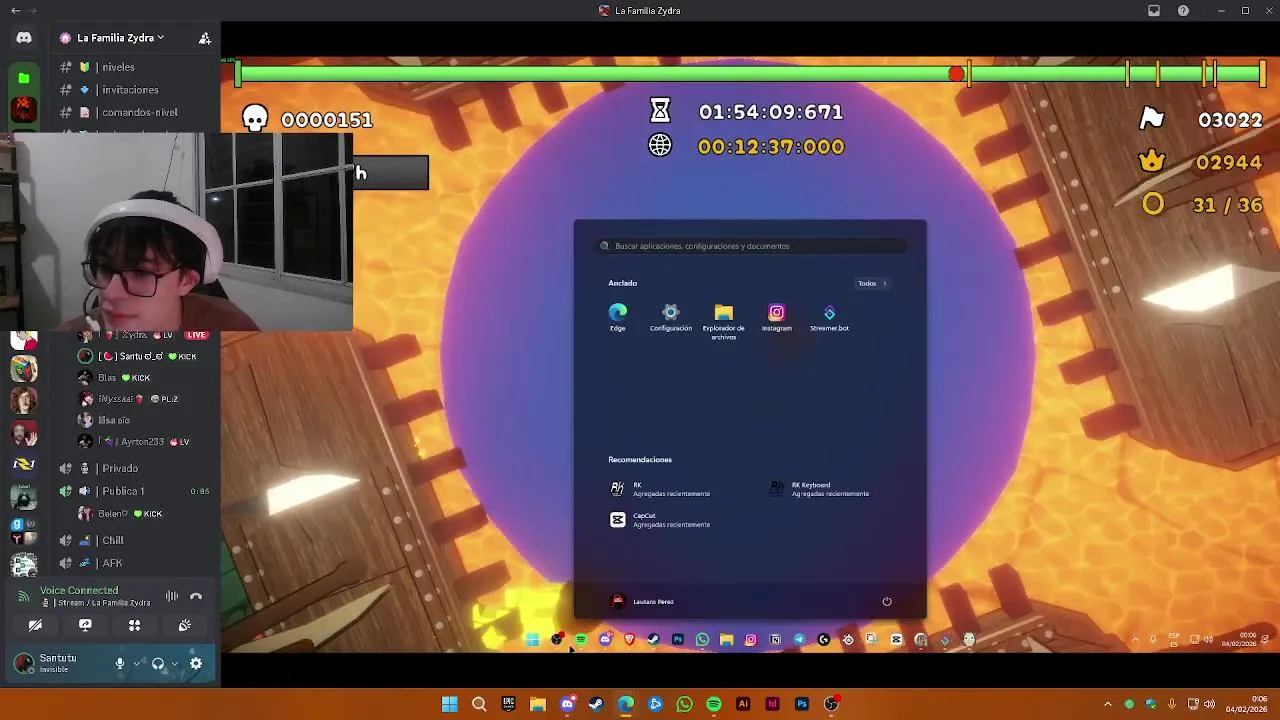This screenshot has width=1280, height=720.
Task: Open Explorador de archivos pinned app
Action: (x=724, y=322)
